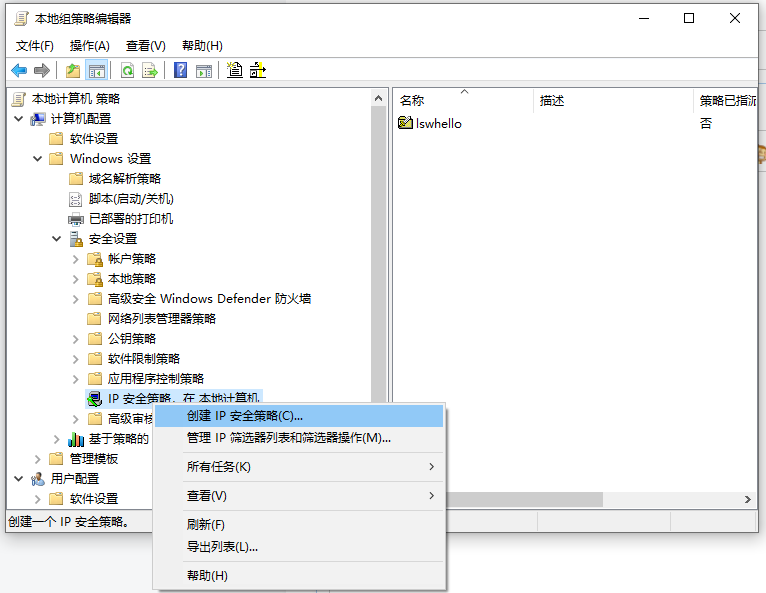766x593 pixels.
Task: Collapse the 安全设置 node
Action: point(57,239)
